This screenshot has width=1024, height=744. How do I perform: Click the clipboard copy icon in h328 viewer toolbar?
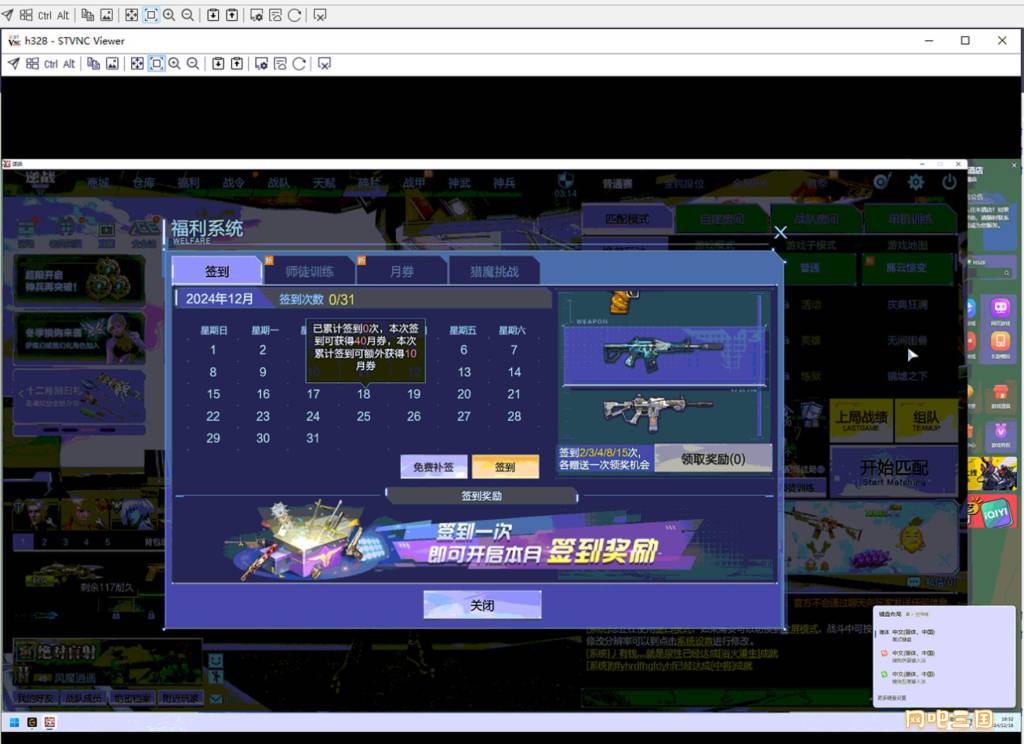[x=93, y=63]
